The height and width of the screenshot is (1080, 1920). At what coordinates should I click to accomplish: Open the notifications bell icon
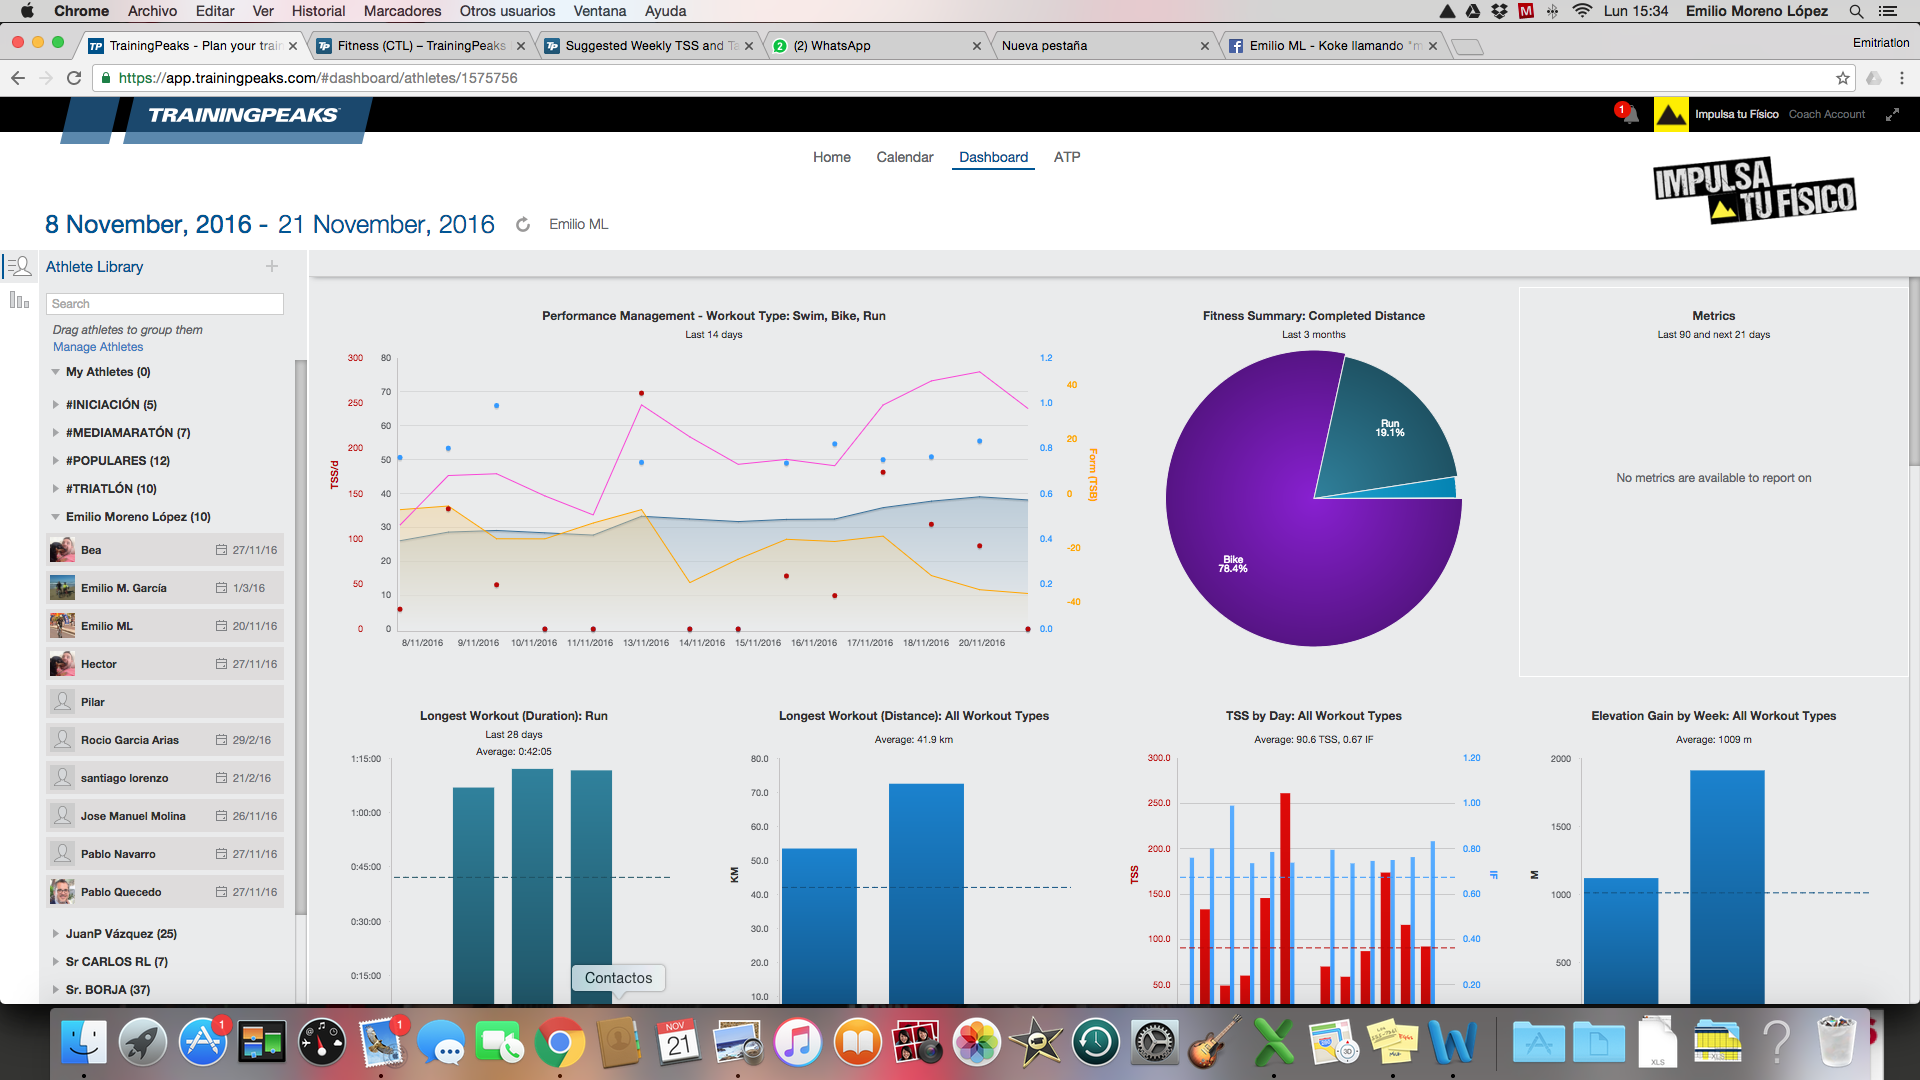tap(1630, 115)
